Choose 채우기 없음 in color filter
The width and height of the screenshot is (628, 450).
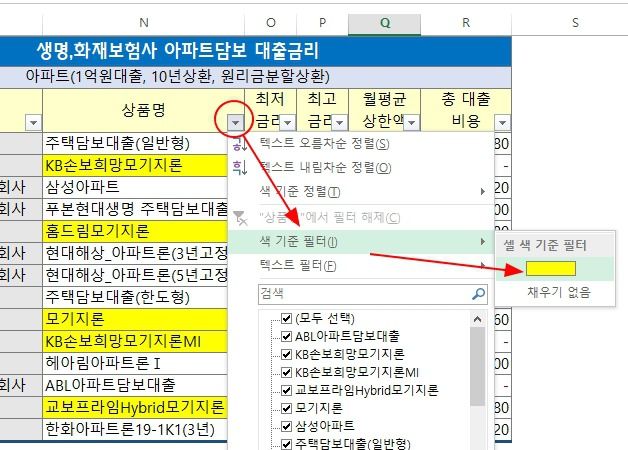tap(559, 292)
